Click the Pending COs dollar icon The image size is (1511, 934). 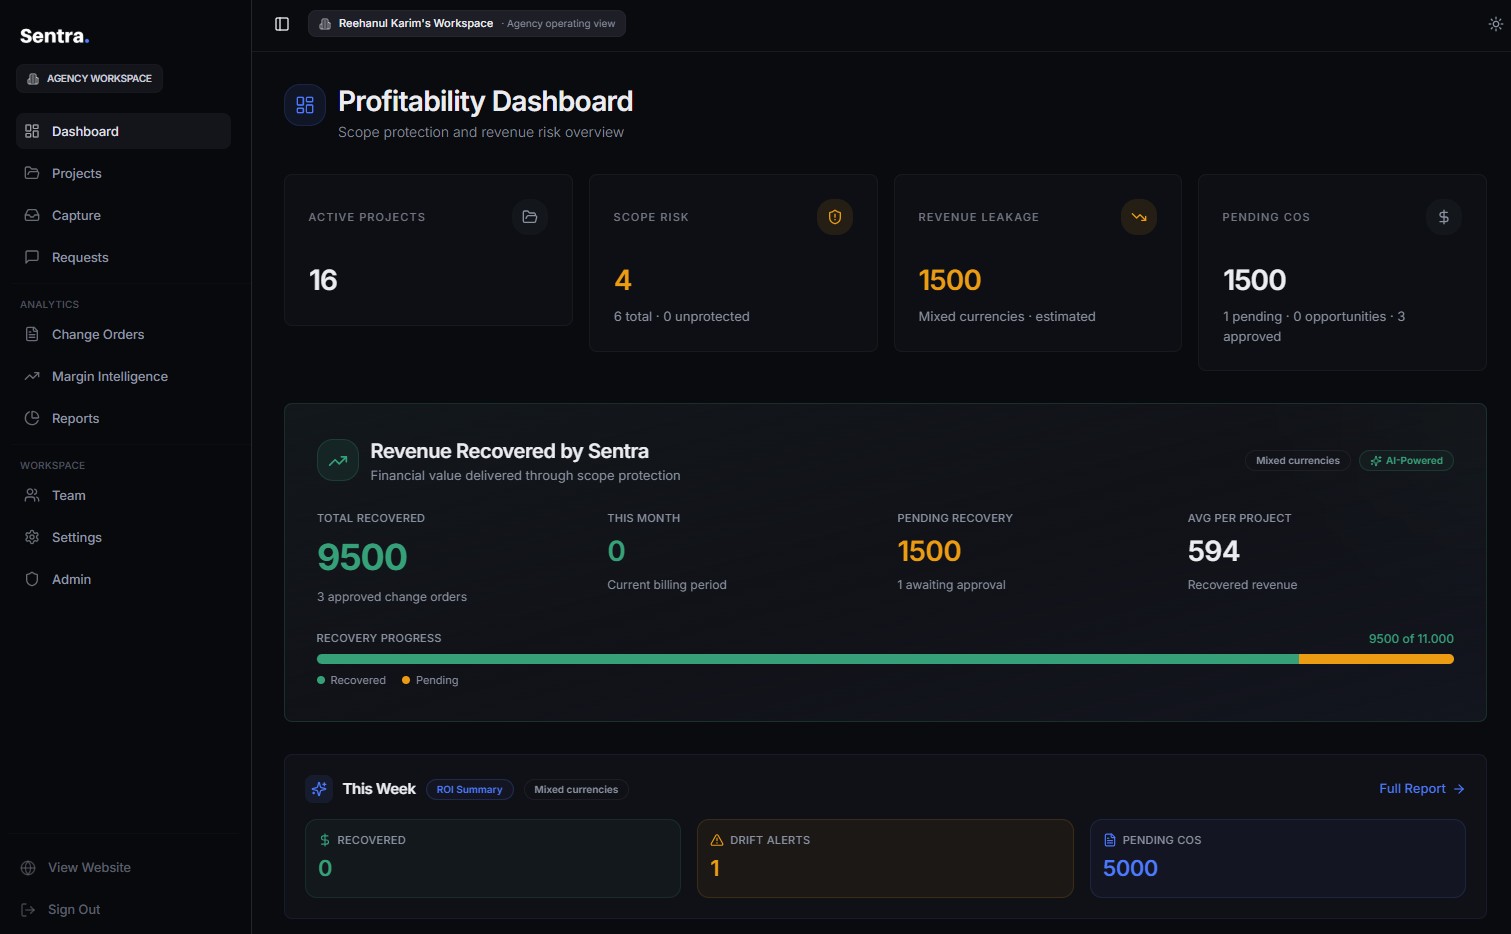1444,217
